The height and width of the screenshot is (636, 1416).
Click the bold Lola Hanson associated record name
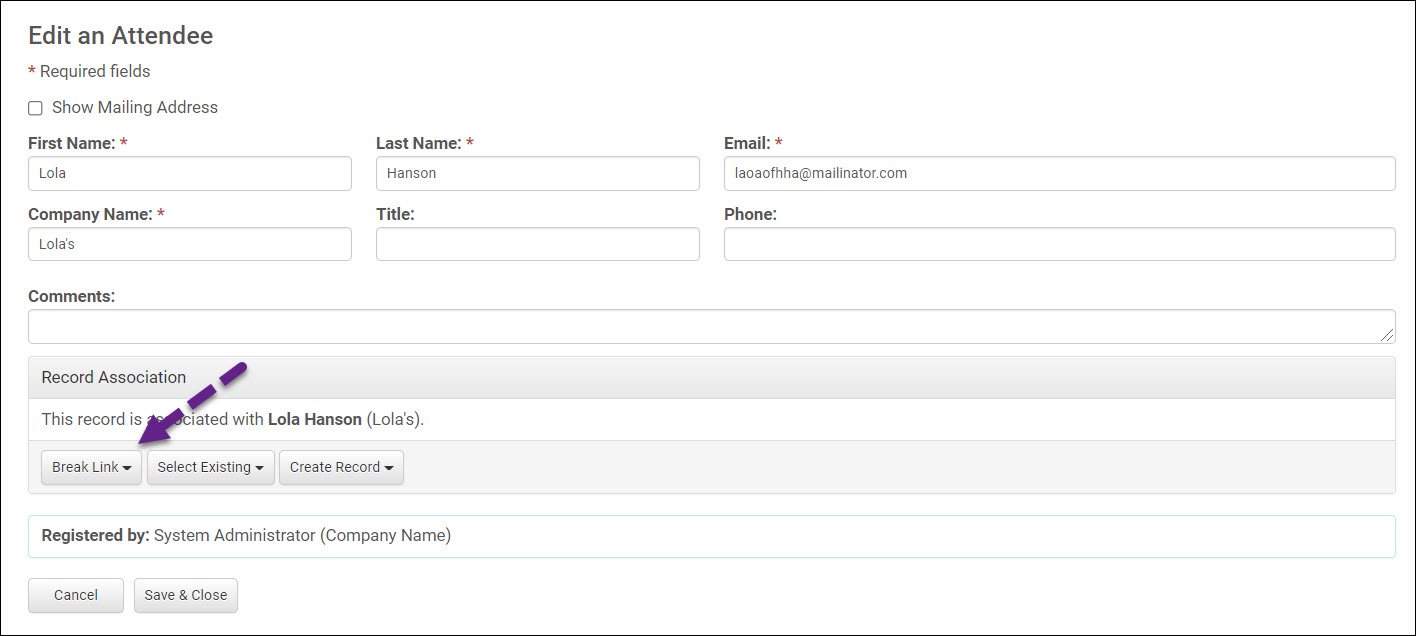point(315,419)
